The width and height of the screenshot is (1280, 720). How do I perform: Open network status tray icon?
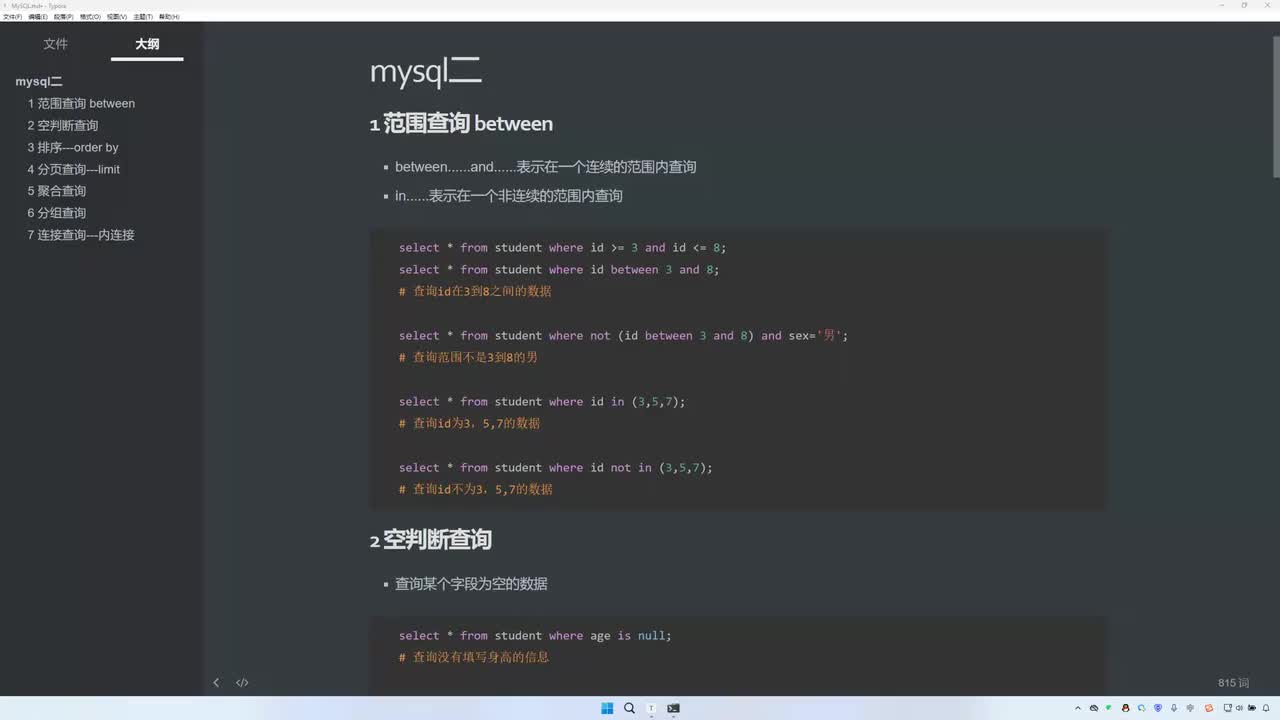coord(1227,708)
